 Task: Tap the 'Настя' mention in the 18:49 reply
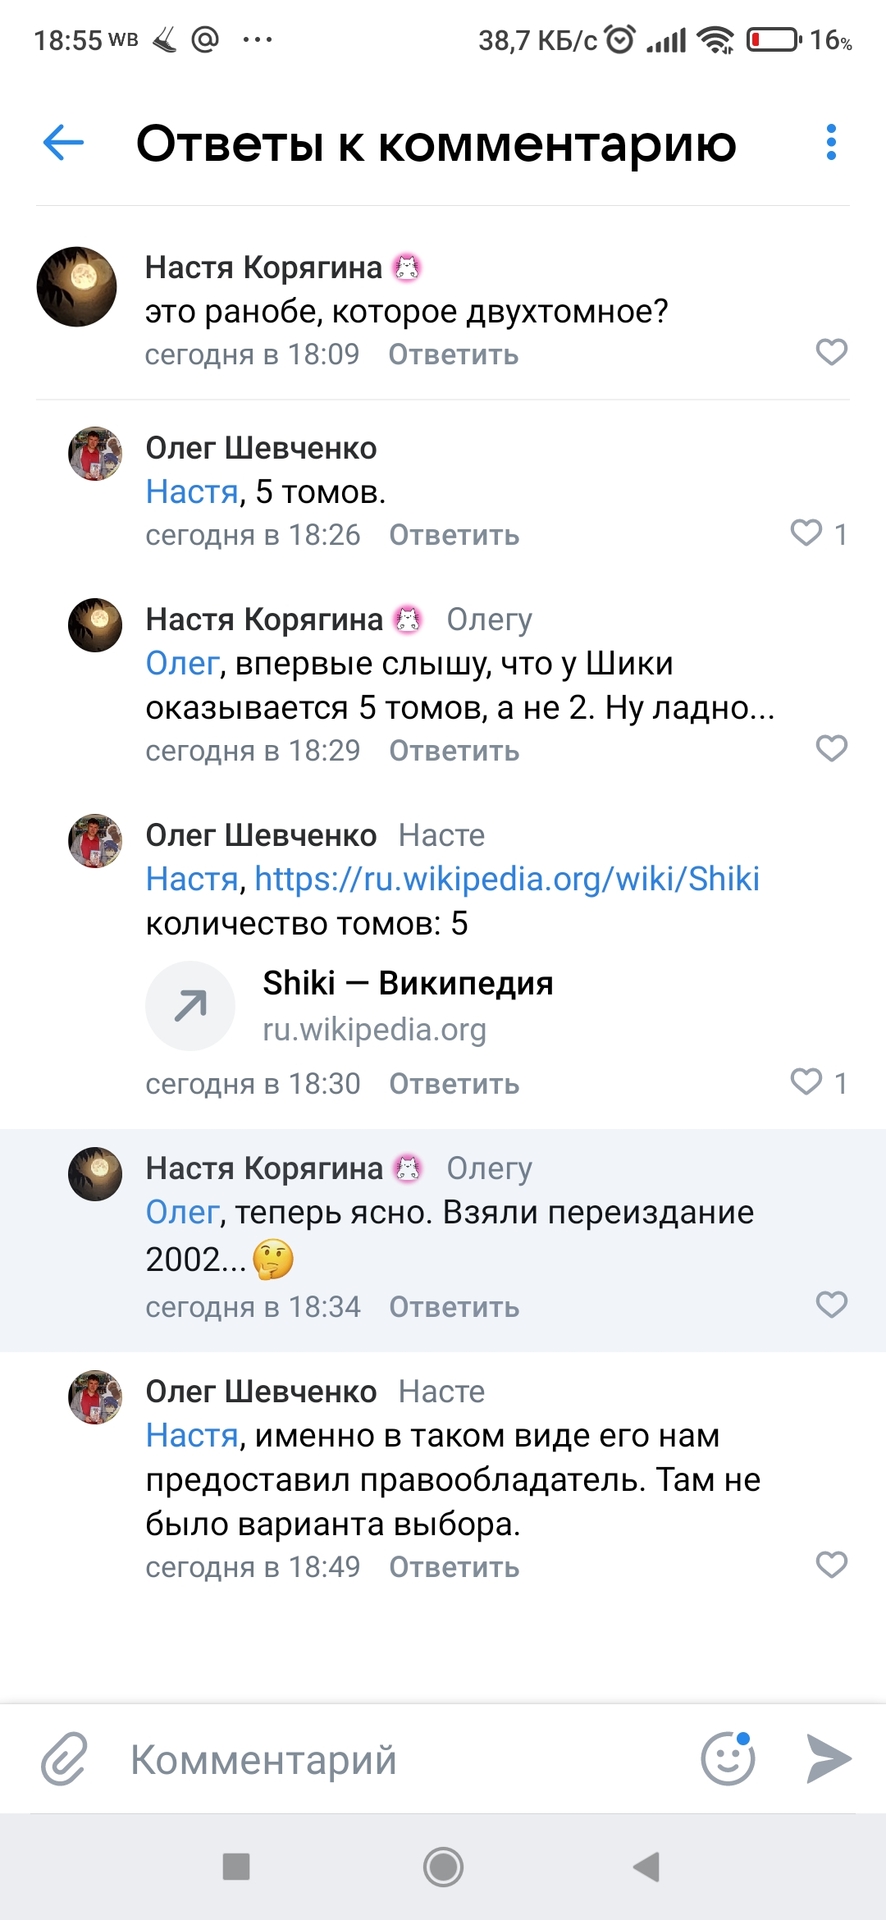pyautogui.click(x=192, y=1436)
